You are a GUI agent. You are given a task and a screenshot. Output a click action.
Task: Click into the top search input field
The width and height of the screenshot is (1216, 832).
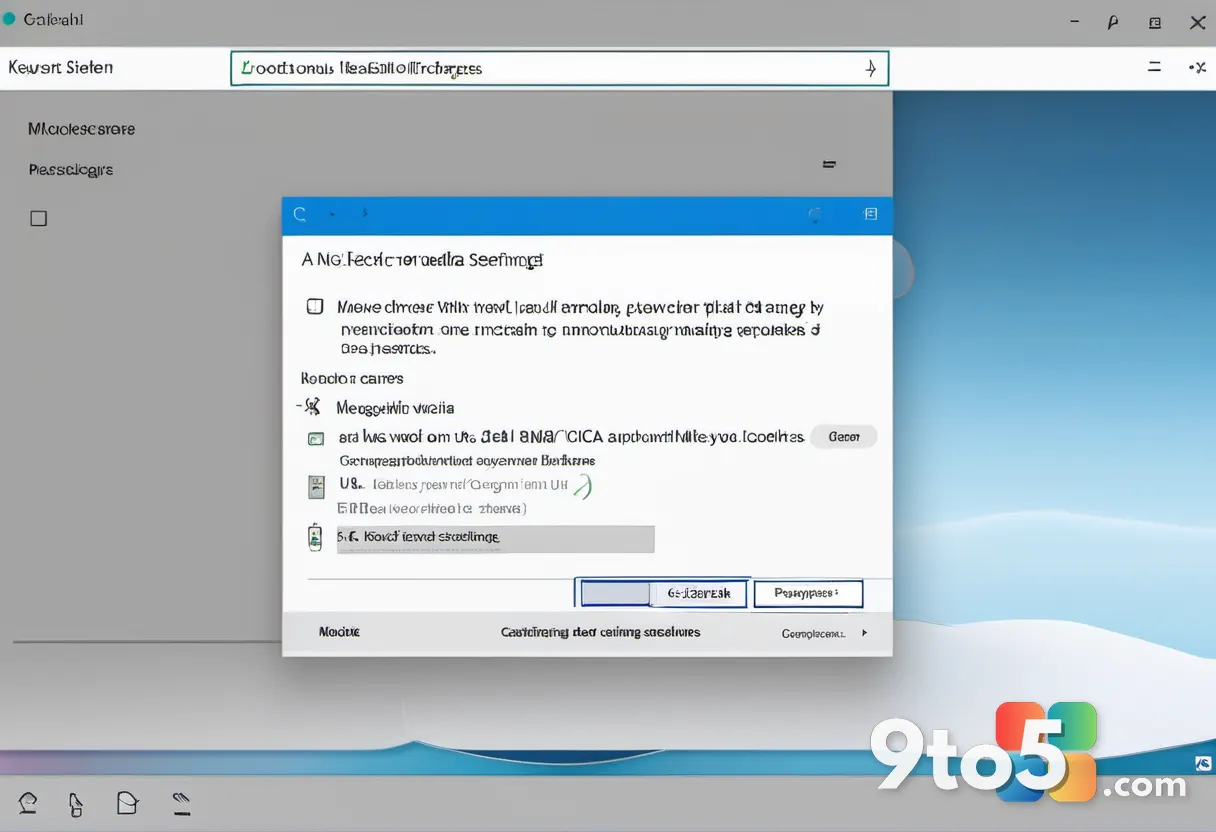click(x=559, y=68)
